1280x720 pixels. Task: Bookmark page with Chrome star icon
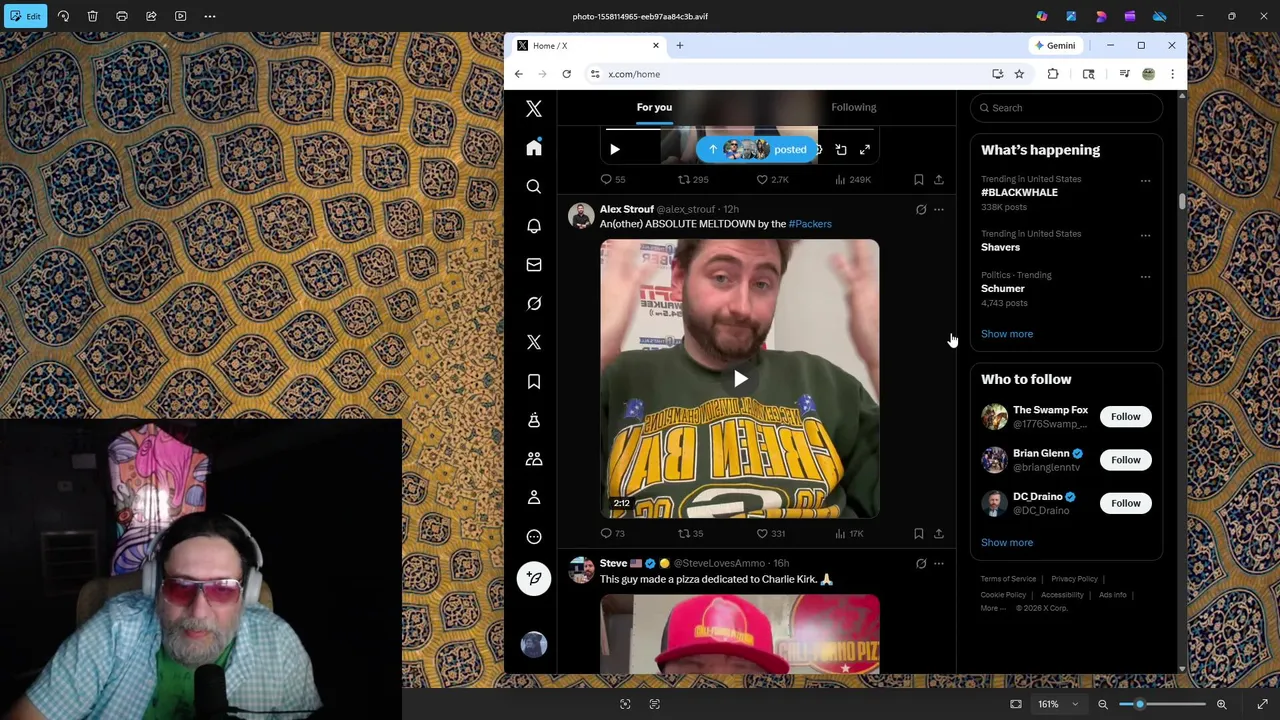point(1019,74)
